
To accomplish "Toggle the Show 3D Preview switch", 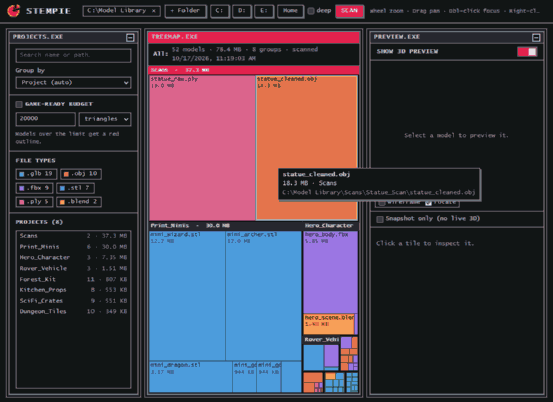I will click(527, 52).
